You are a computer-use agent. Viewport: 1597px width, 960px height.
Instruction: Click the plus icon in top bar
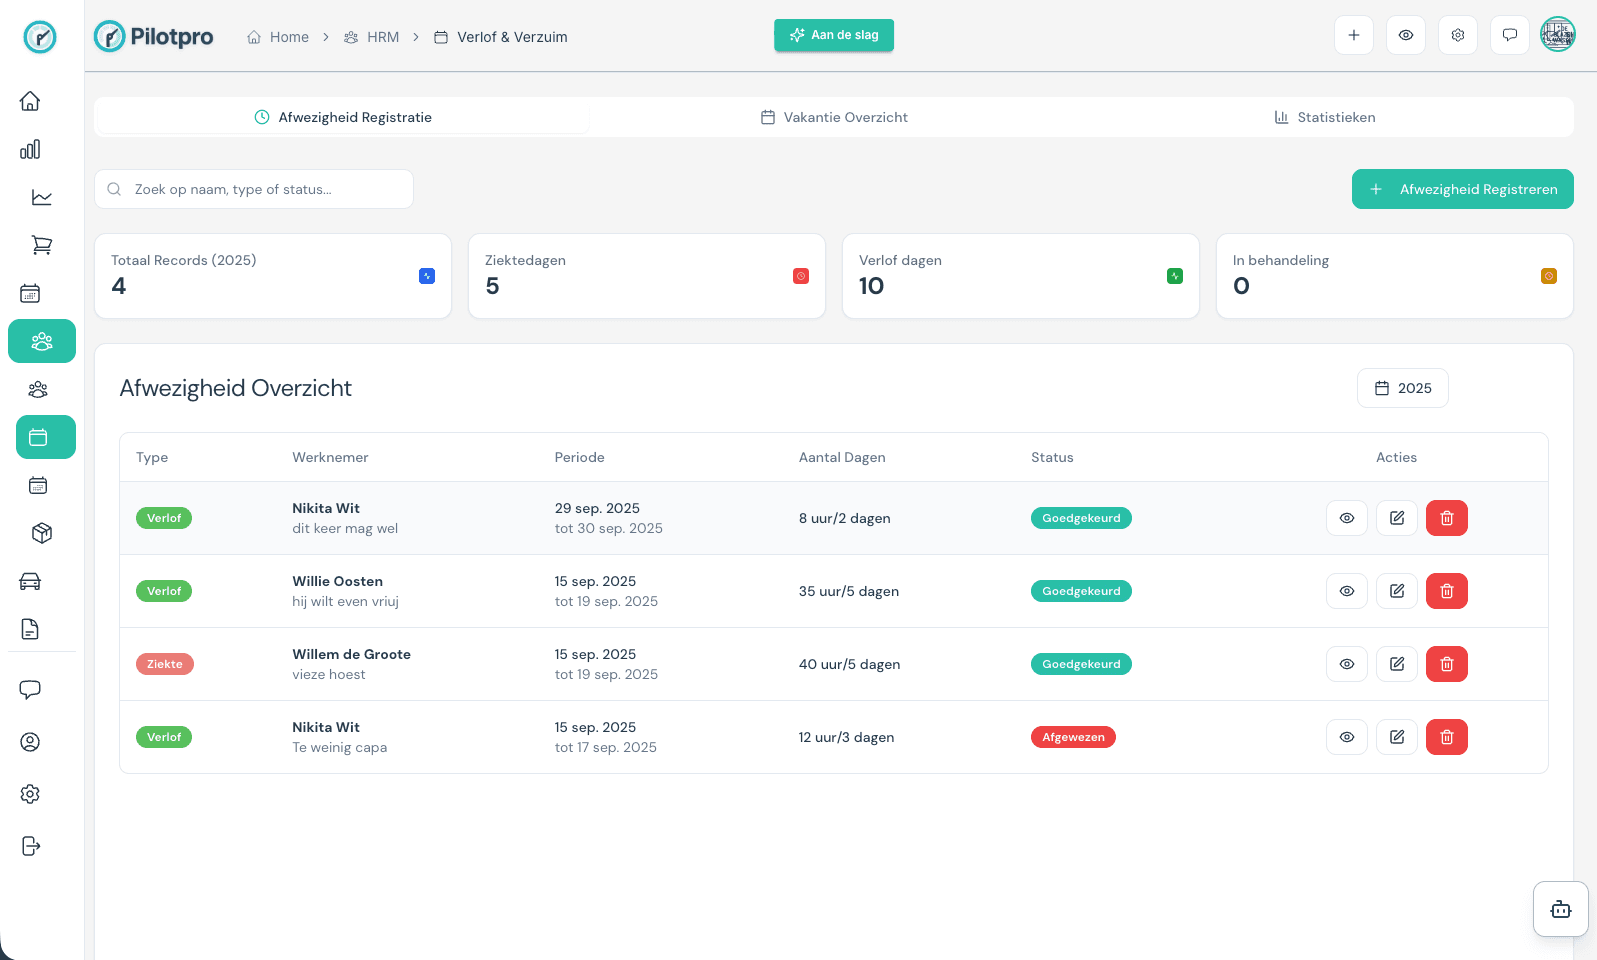(x=1353, y=35)
